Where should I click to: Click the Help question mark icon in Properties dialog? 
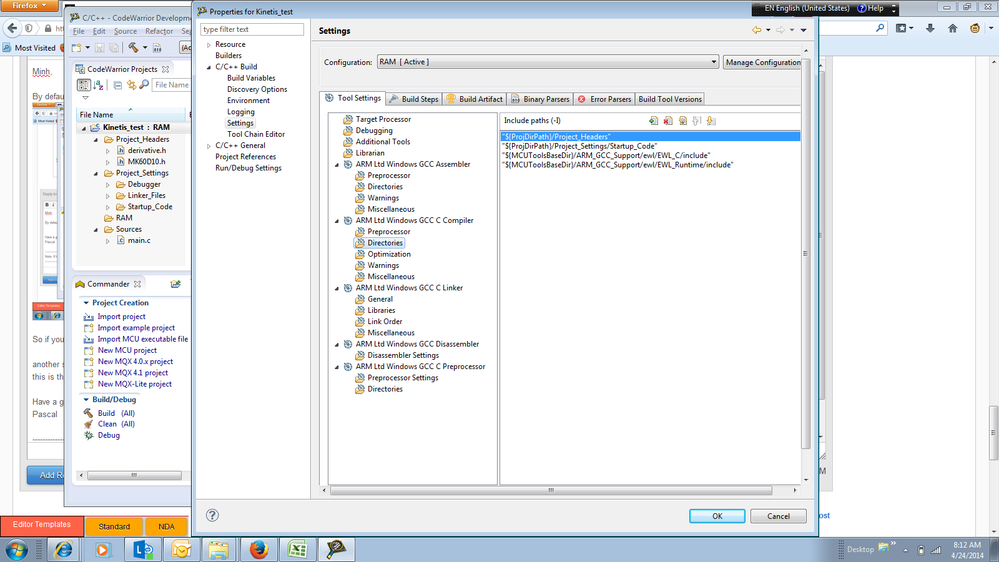(x=212, y=515)
